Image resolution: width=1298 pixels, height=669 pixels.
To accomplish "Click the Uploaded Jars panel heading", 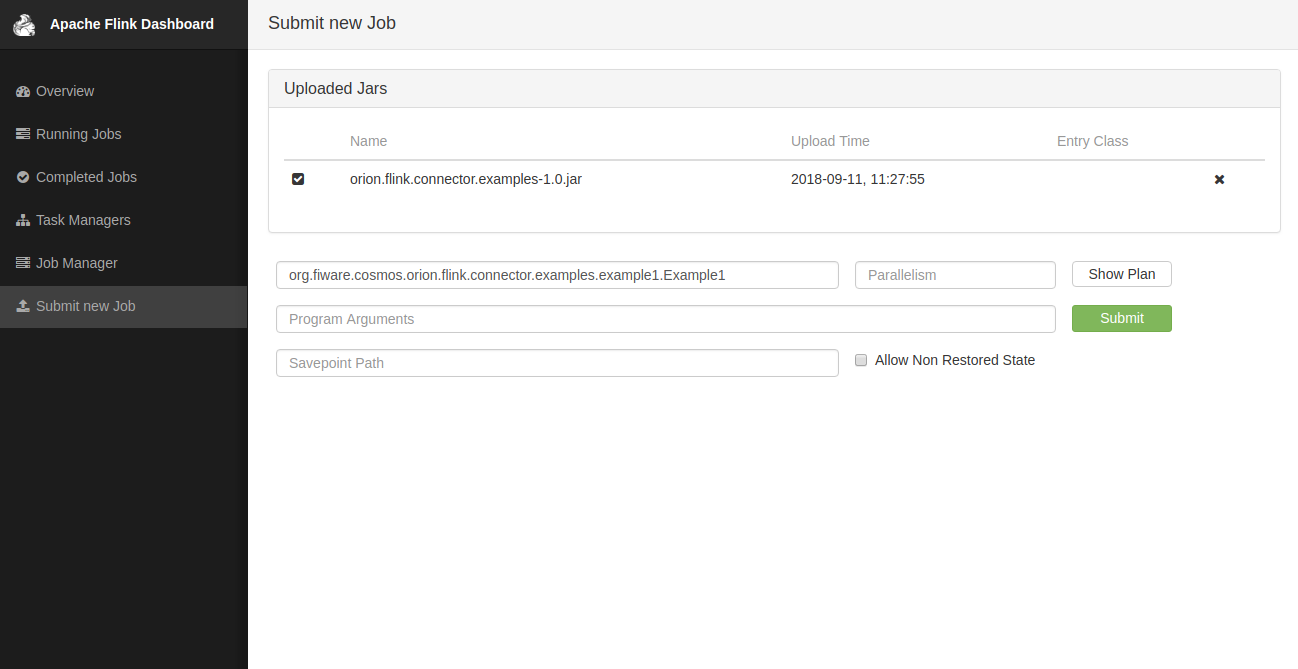I will coord(335,88).
